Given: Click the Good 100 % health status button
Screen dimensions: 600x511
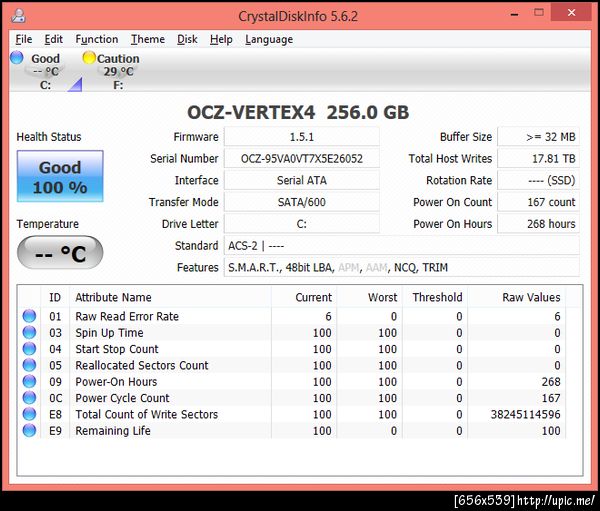Looking at the screenshot, I should coord(60,176).
